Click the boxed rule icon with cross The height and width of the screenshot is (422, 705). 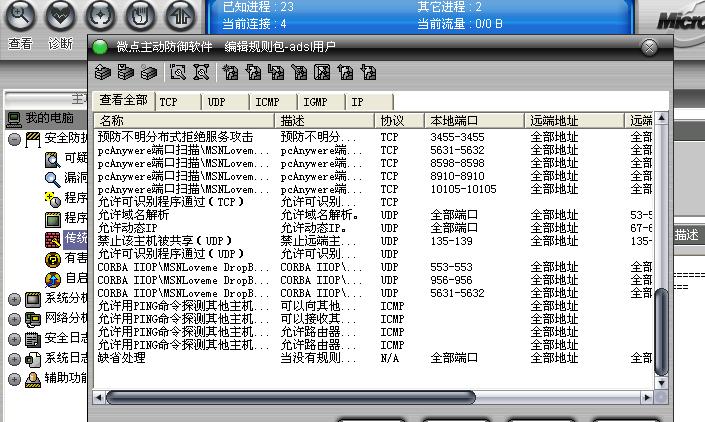322,72
